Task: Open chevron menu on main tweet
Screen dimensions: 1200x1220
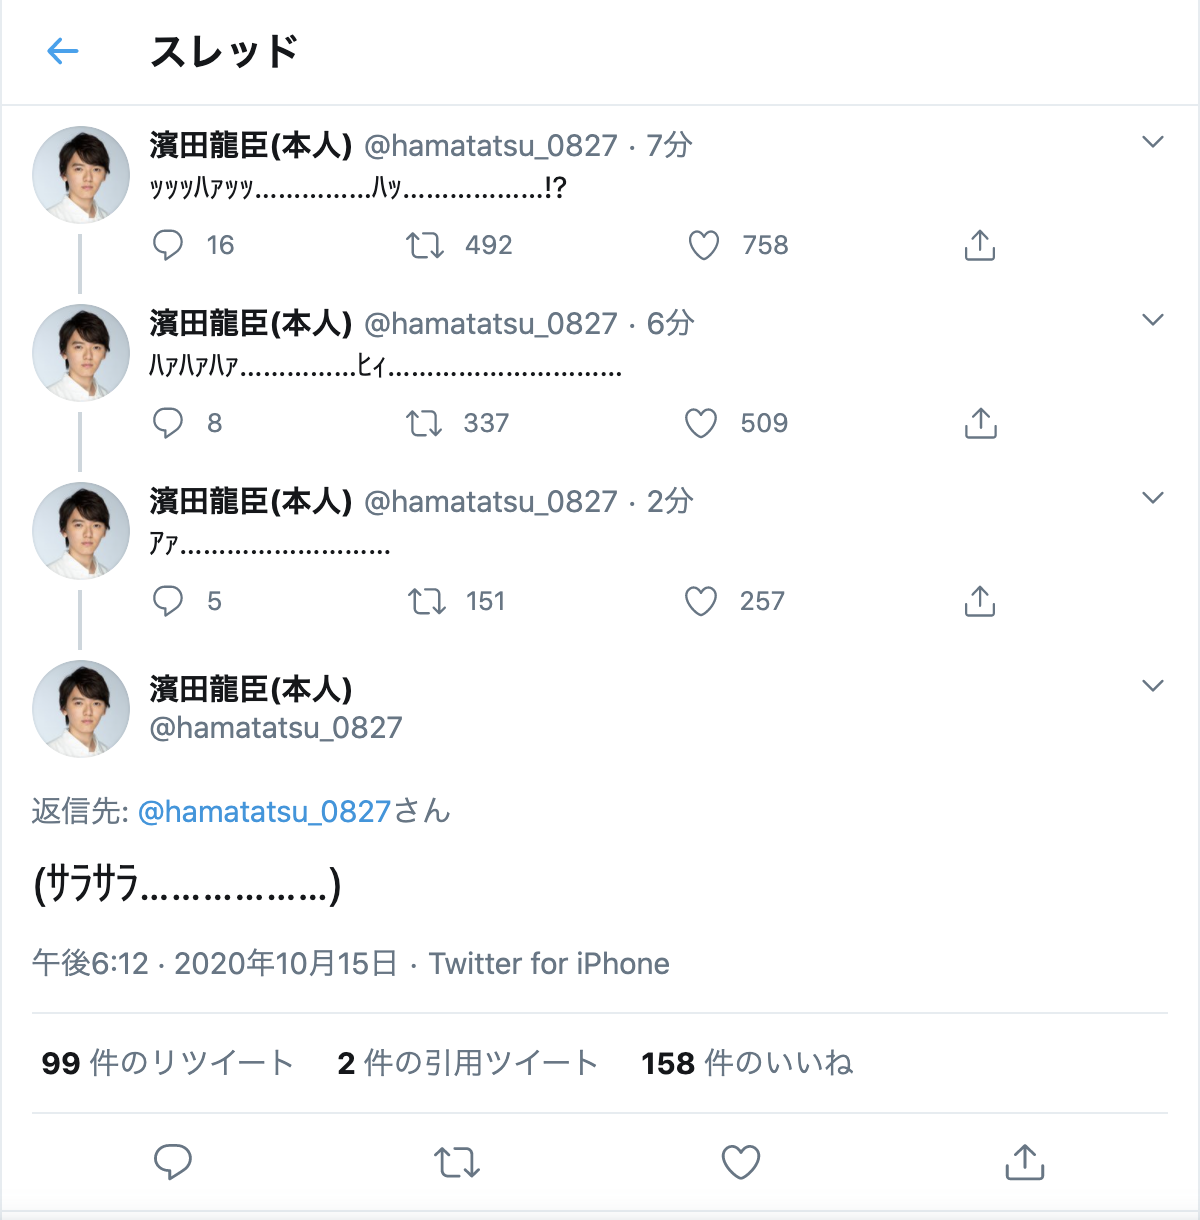Action: click(x=1153, y=686)
